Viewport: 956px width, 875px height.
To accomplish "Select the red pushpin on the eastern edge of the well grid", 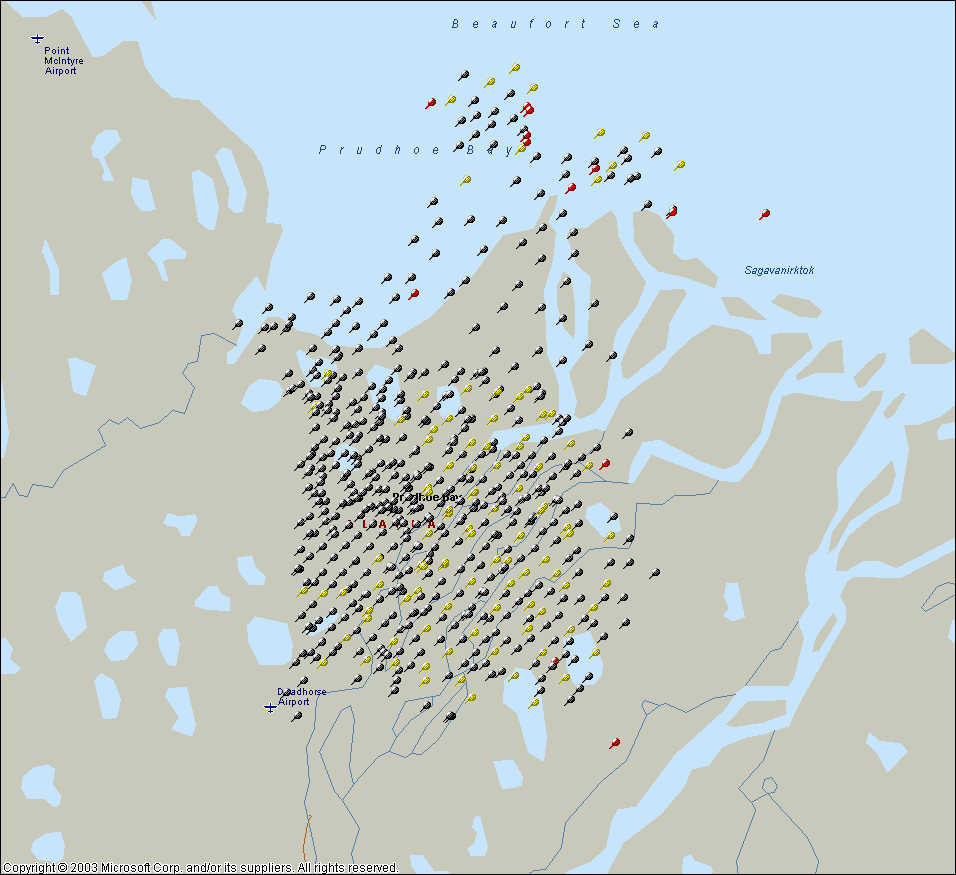I will (604, 465).
